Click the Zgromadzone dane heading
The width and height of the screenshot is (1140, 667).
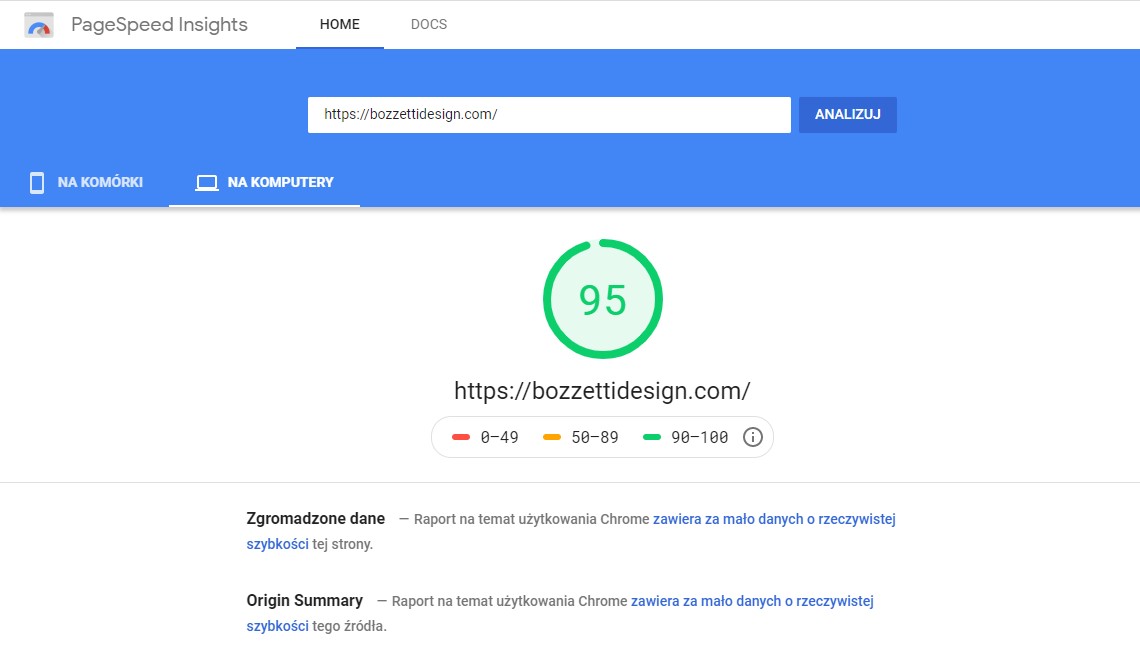pyautogui.click(x=316, y=519)
